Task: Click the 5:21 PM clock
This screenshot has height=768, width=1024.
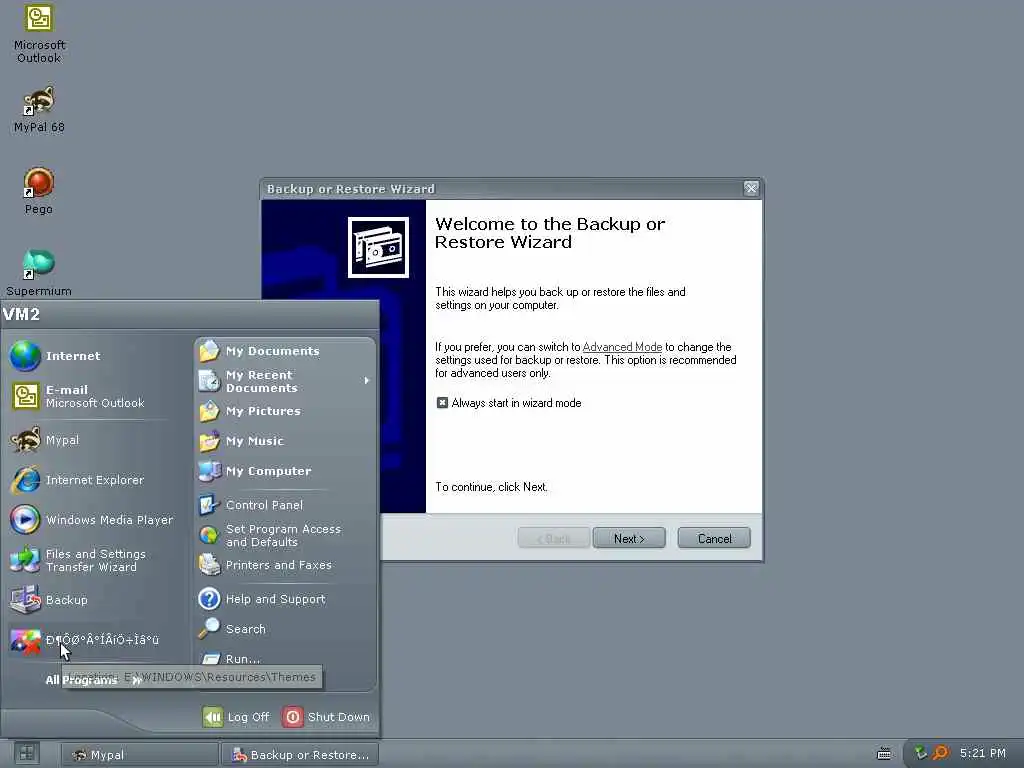Action: [982, 753]
